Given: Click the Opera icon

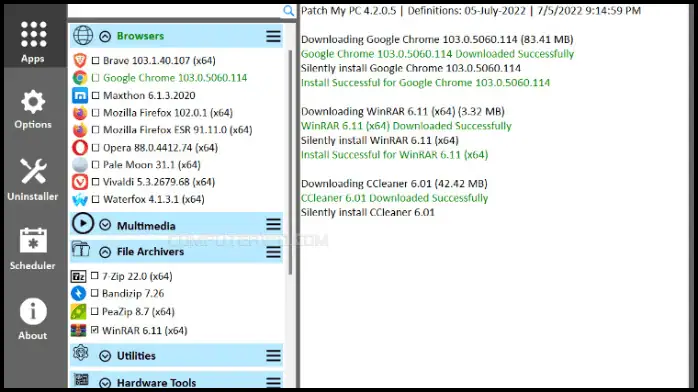Looking at the screenshot, I should coord(80,147).
